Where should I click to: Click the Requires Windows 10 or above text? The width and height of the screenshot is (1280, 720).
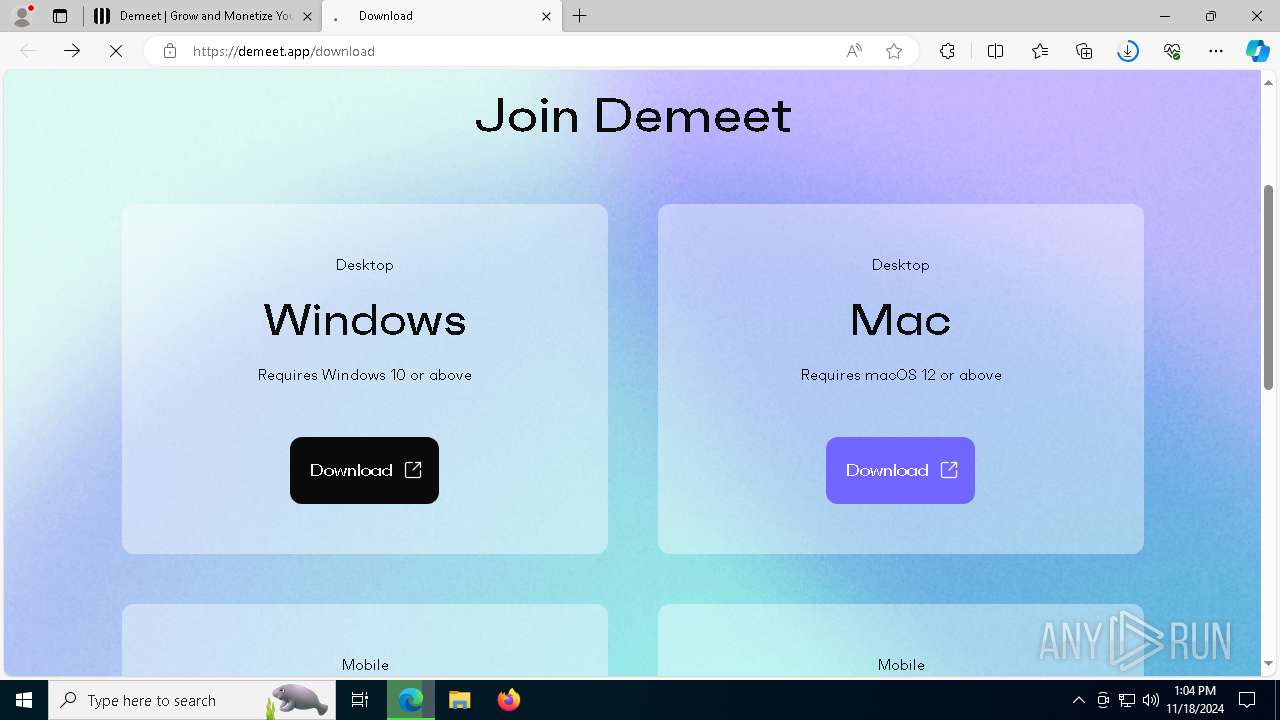click(x=365, y=375)
